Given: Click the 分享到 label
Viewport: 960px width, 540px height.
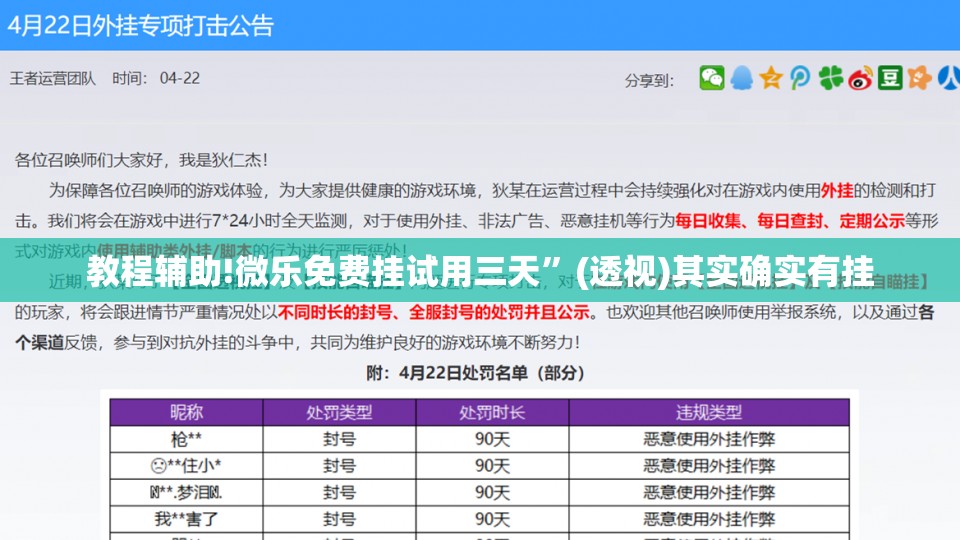Looking at the screenshot, I should (649, 80).
